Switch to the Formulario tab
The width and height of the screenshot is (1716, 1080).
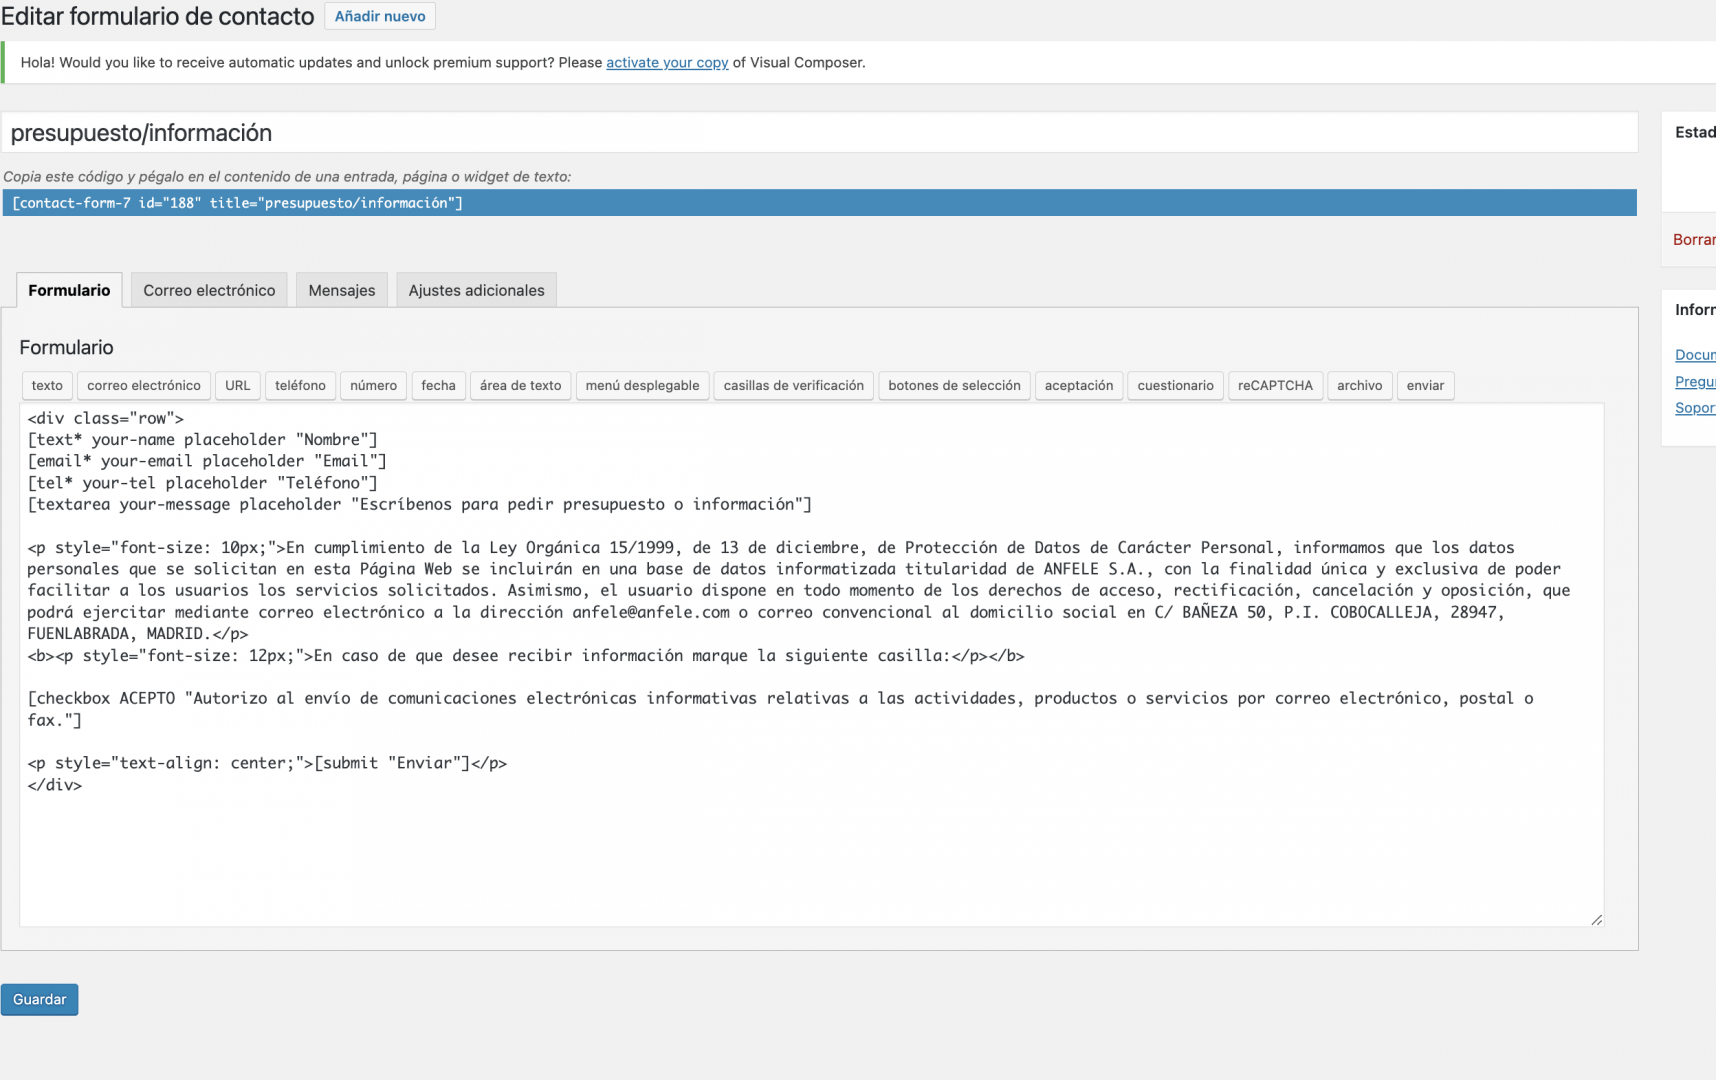(x=69, y=290)
